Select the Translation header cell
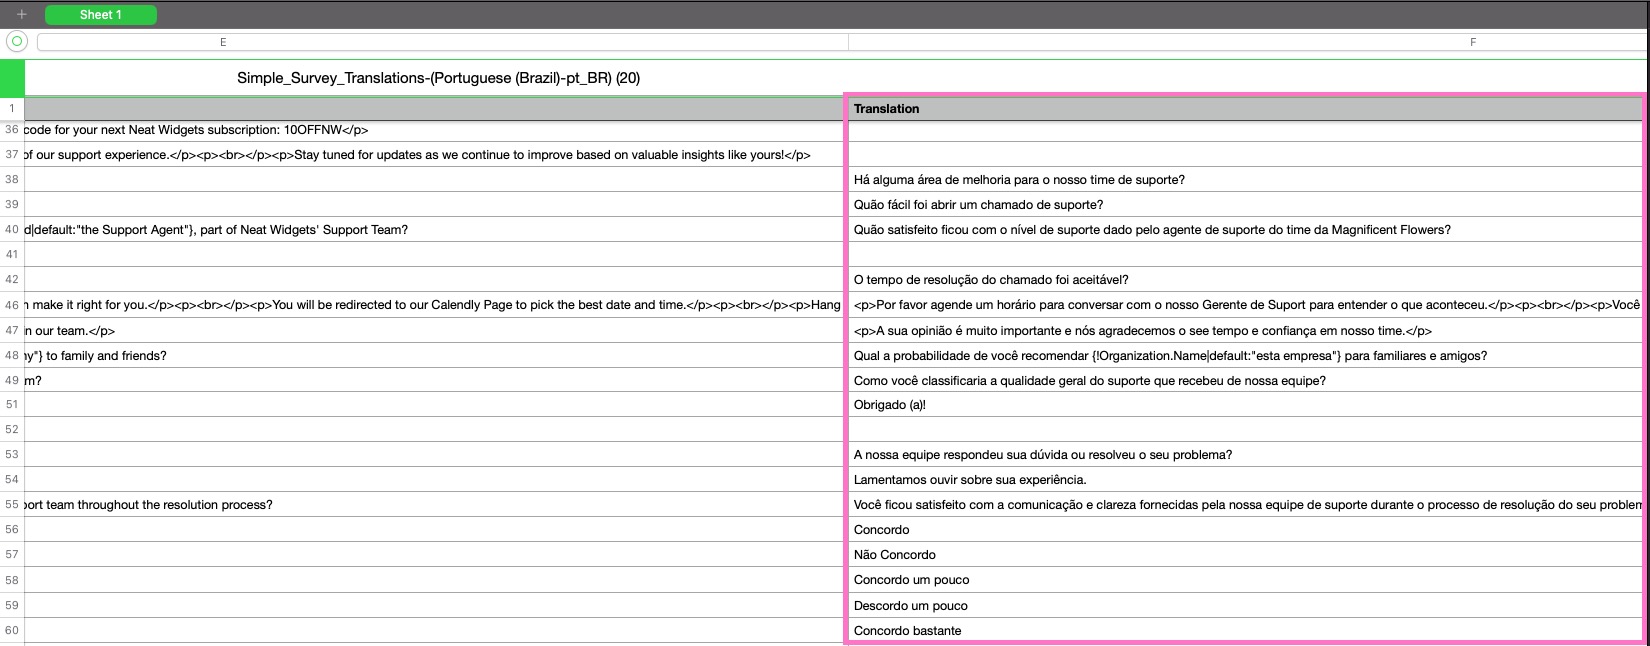 pos(1245,108)
